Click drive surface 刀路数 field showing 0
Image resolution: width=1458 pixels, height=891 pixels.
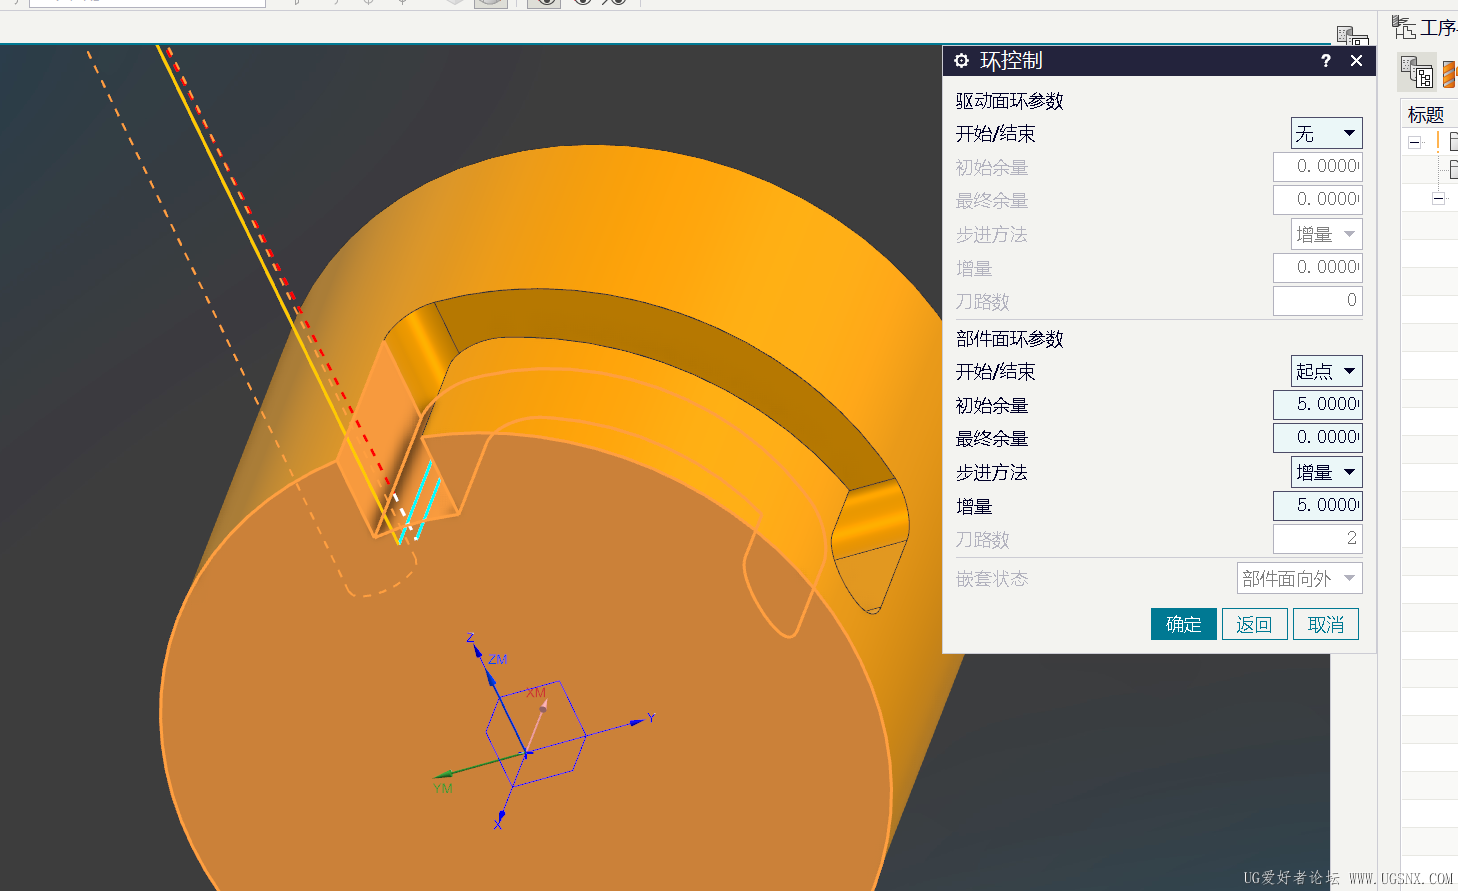point(1317,301)
